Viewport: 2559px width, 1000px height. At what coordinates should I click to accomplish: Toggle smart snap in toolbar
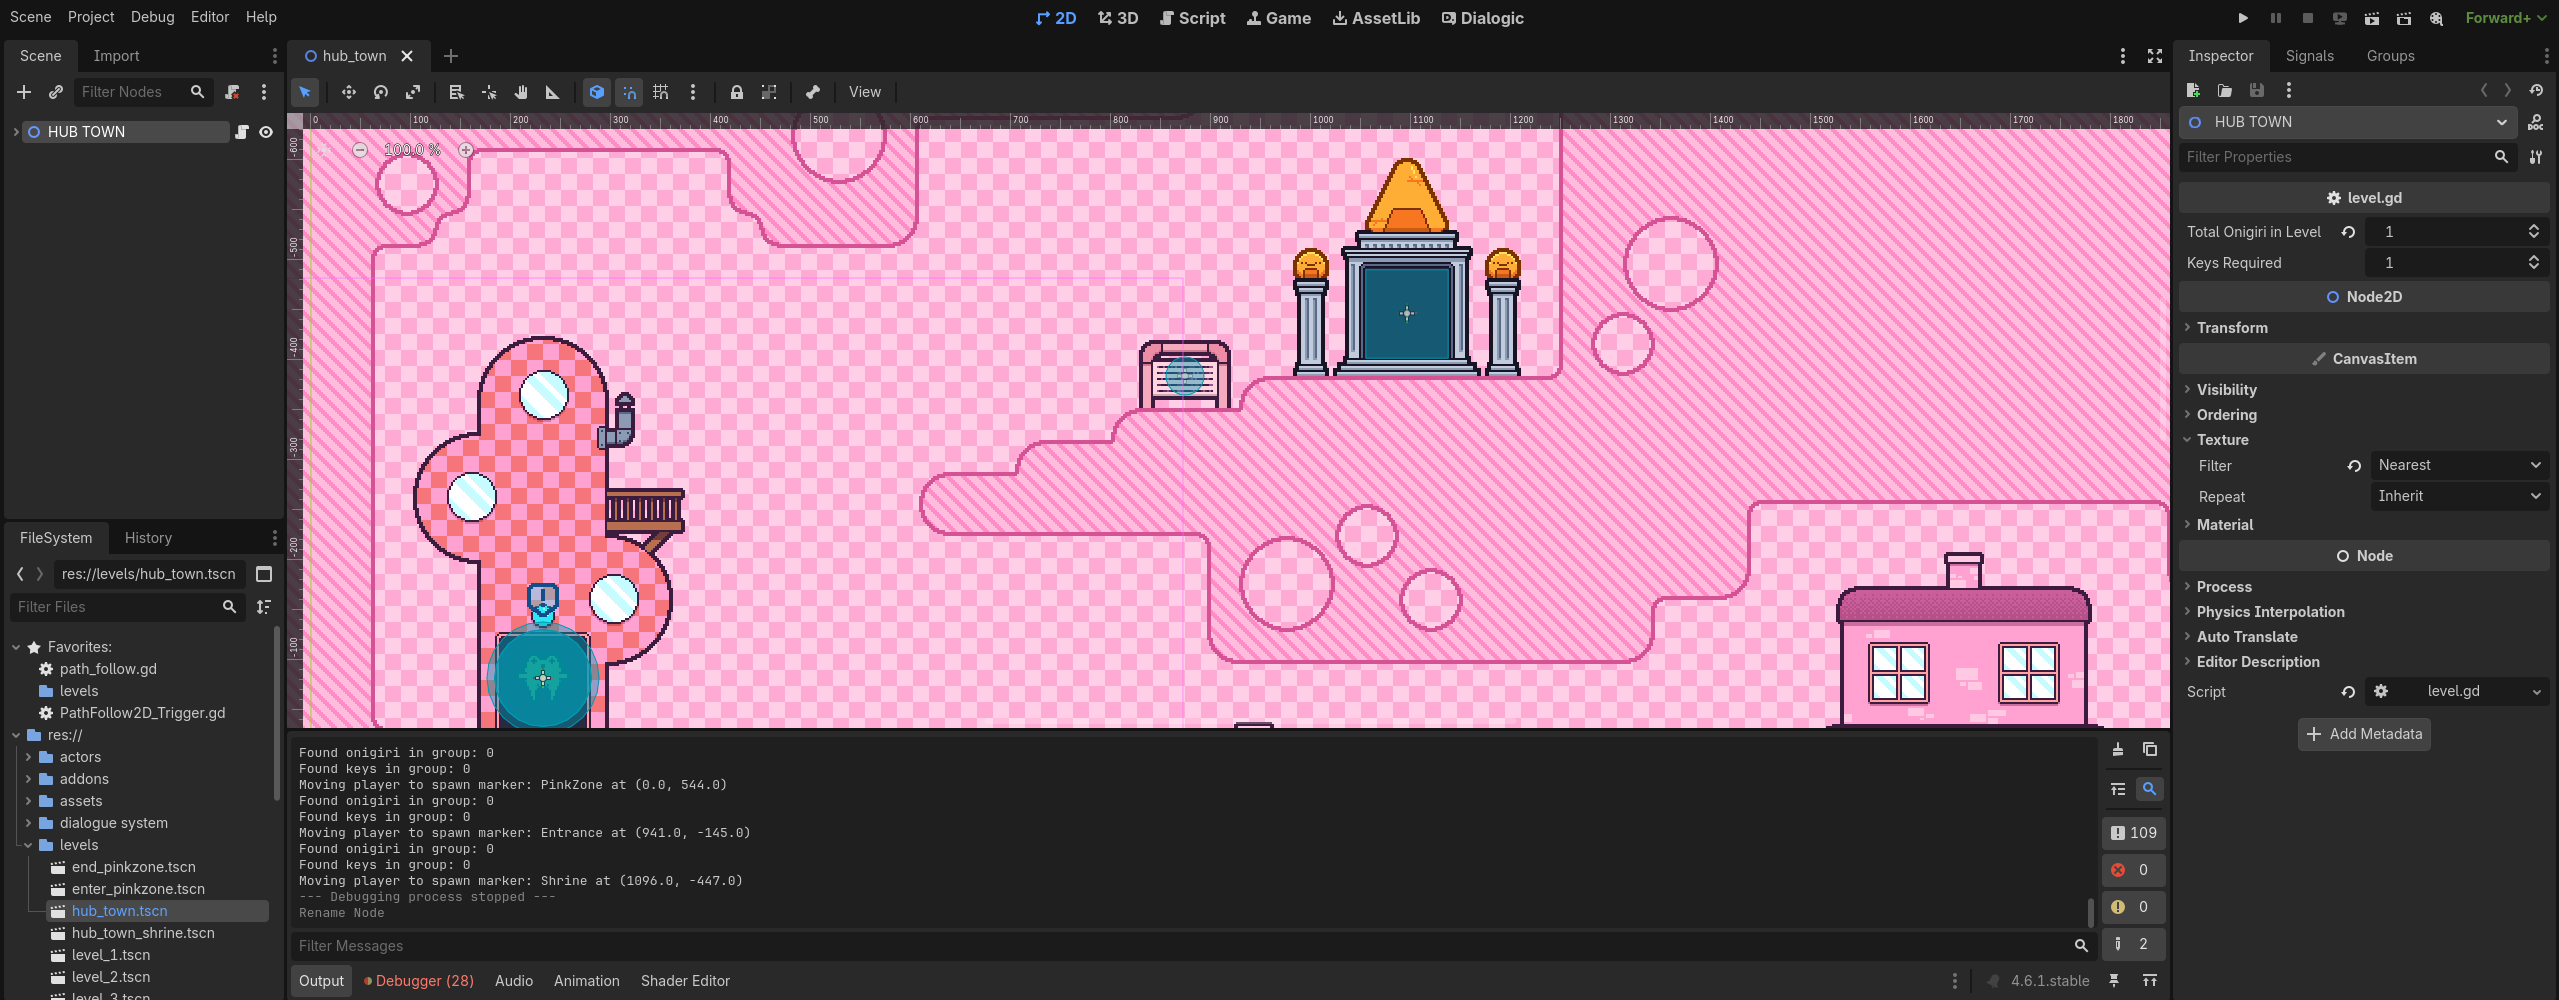point(629,92)
